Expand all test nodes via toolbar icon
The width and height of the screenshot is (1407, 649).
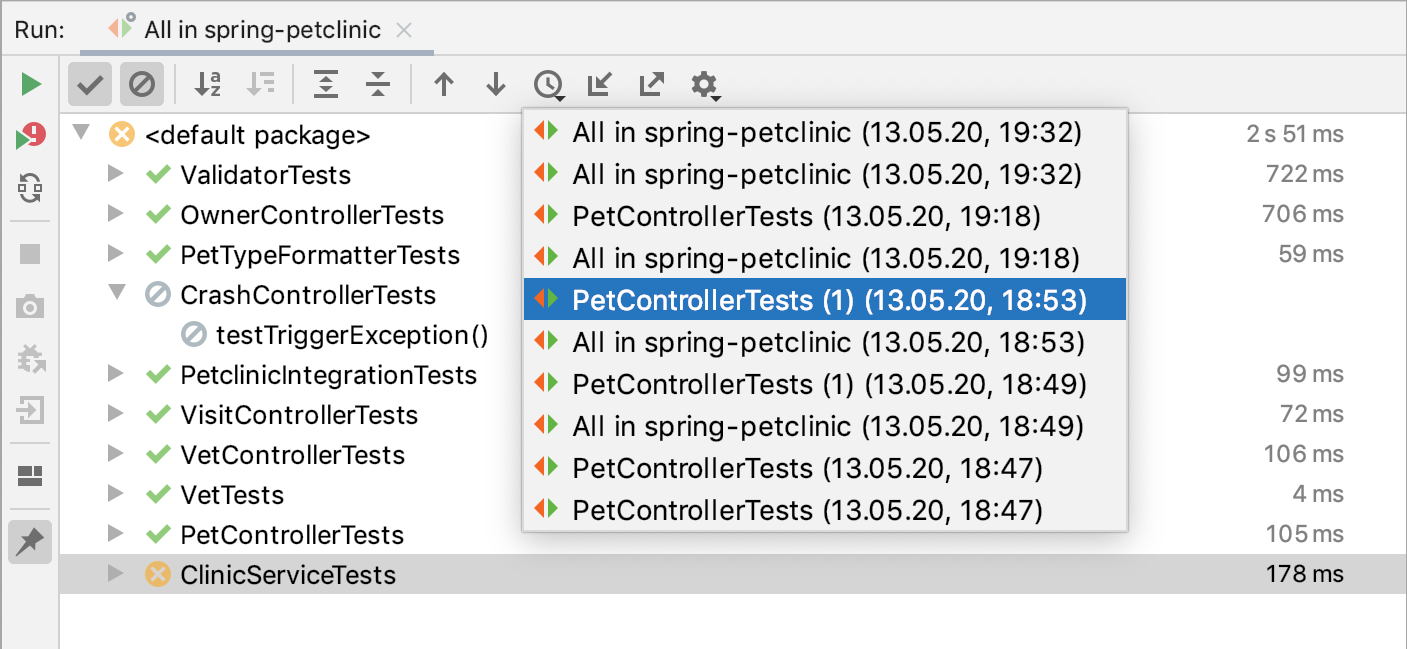click(325, 85)
